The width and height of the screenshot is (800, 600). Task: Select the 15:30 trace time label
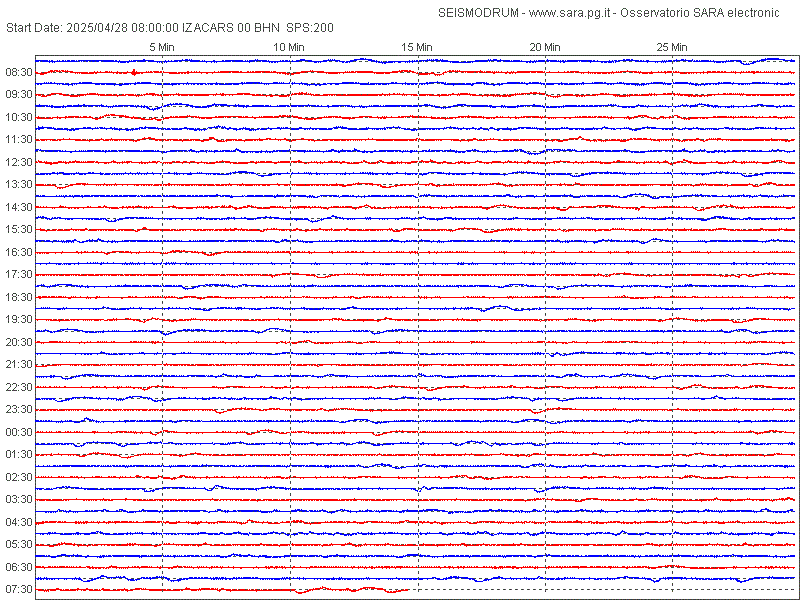(19, 230)
